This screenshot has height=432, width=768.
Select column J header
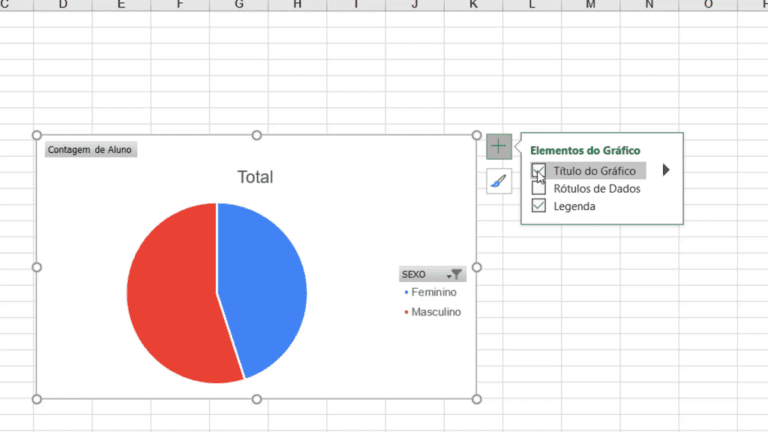coord(415,5)
